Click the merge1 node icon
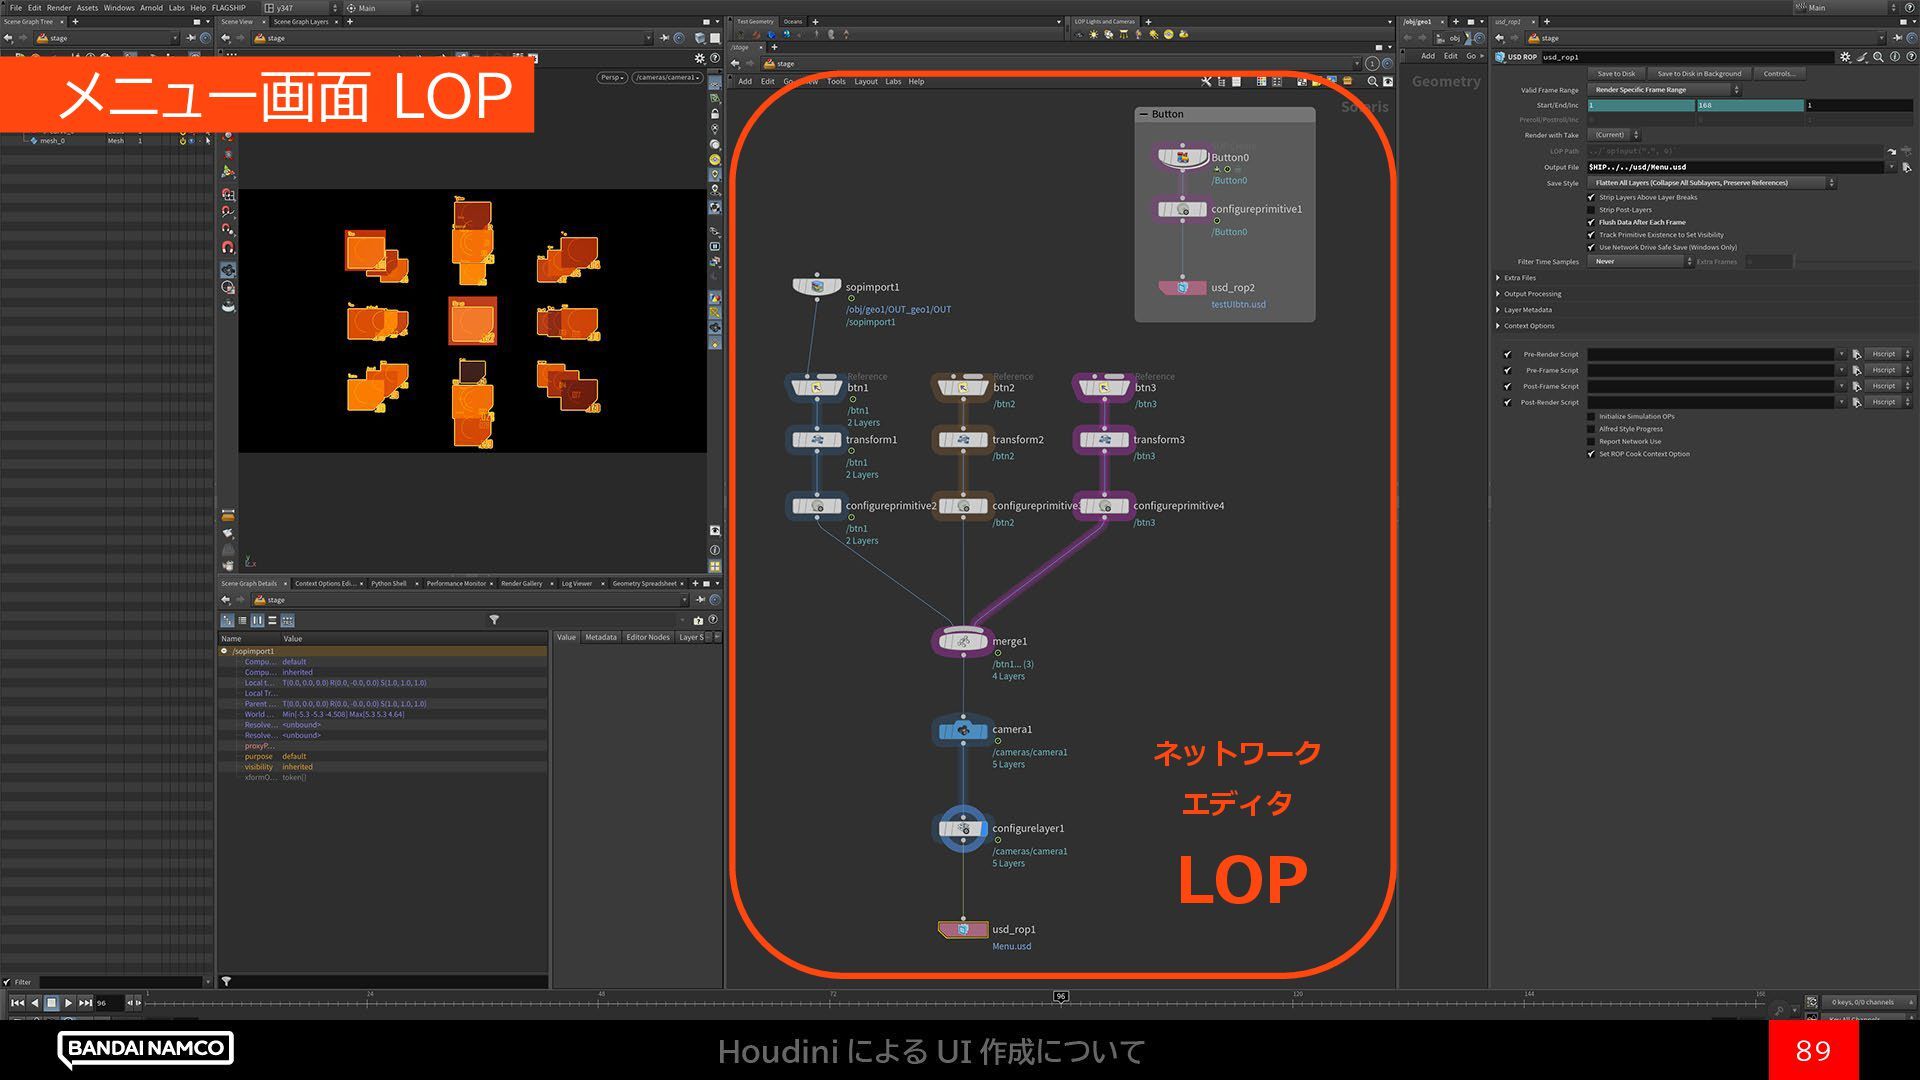The image size is (1920, 1080). coord(962,642)
